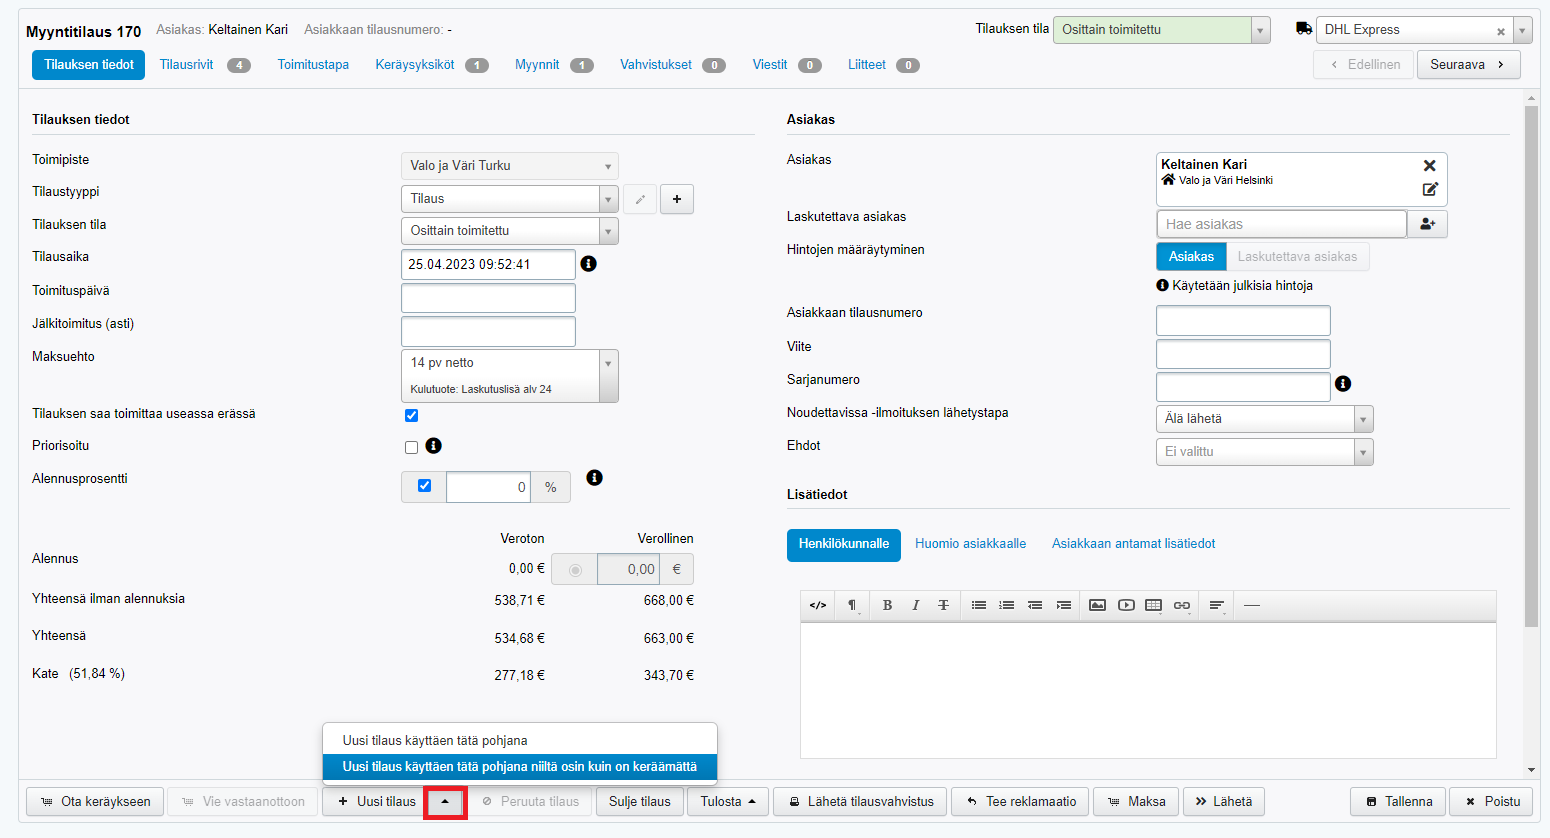Expand the Tulosta dropdown button

727,801
